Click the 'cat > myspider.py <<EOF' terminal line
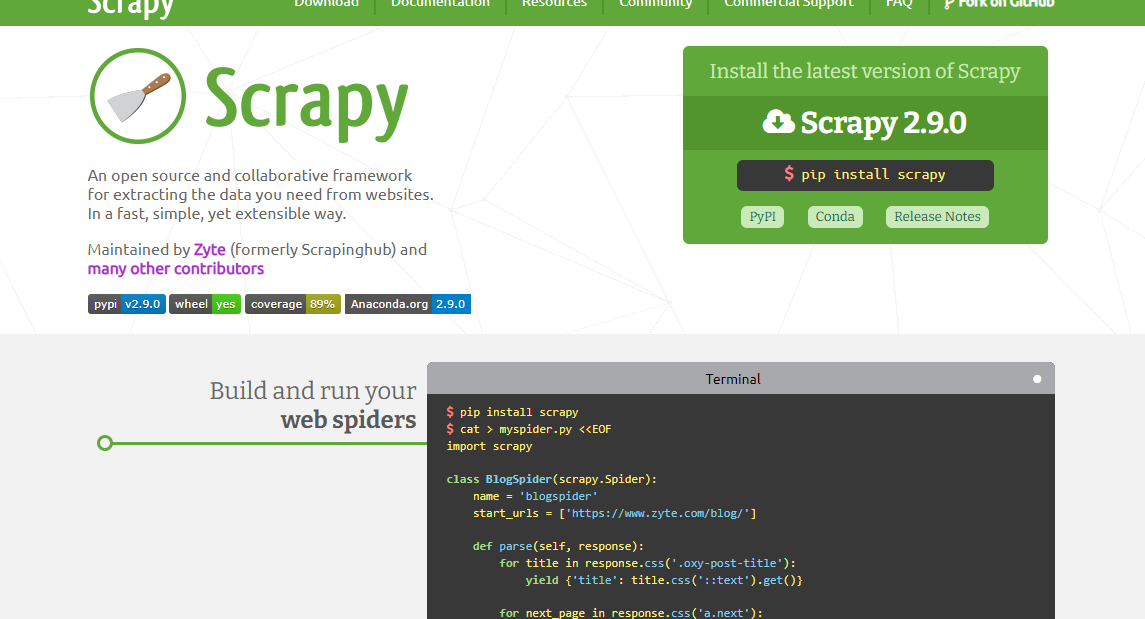The height and width of the screenshot is (619, 1145). [x=529, y=429]
